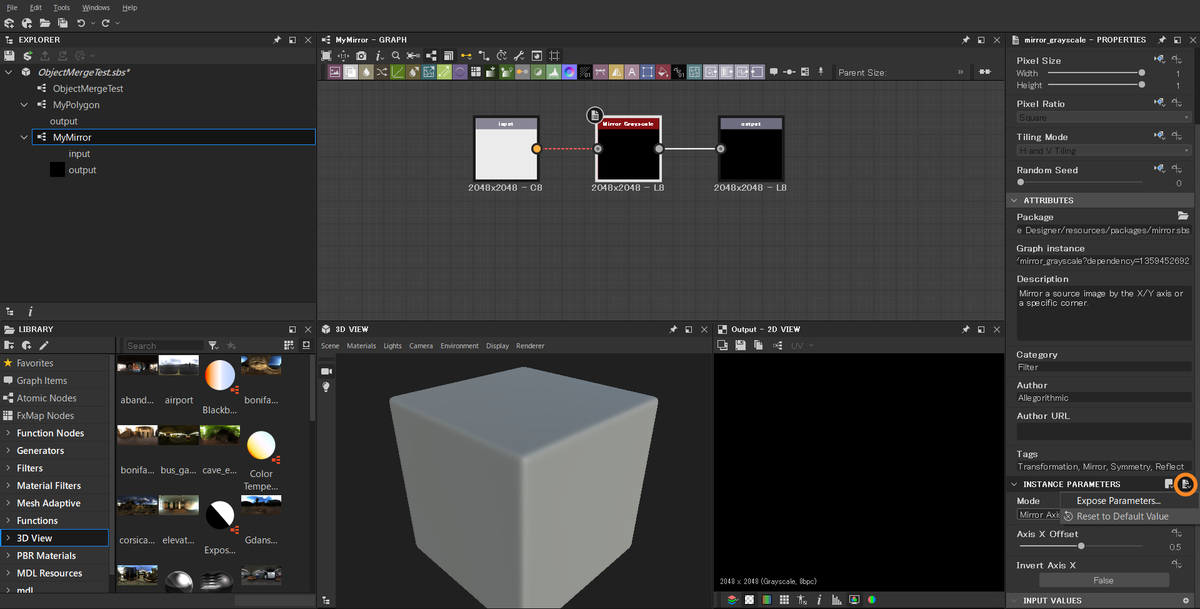Click the 3D view camera icon
The width and height of the screenshot is (1200, 609).
point(326,371)
